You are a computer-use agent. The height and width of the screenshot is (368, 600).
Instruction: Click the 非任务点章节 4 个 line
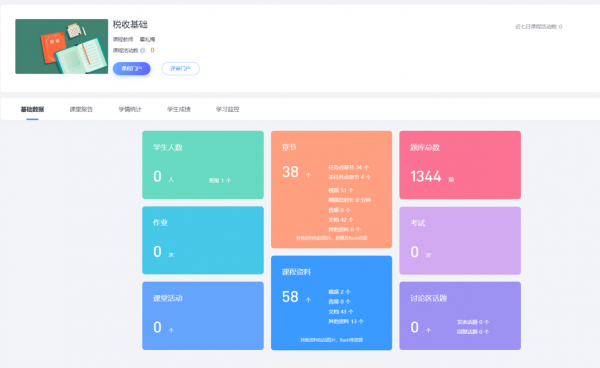(349, 177)
